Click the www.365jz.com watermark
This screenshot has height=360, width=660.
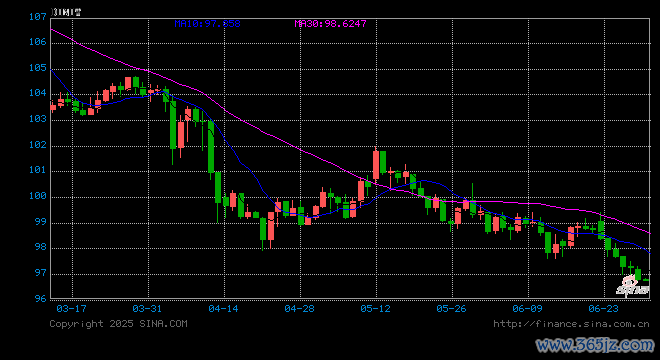point(595,345)
